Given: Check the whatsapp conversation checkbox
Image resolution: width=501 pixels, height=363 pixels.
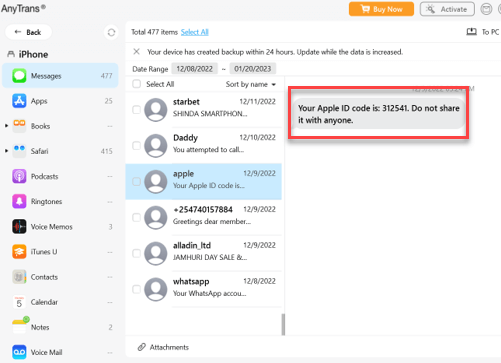Looking at the screenshot, I should pos(136,289).
